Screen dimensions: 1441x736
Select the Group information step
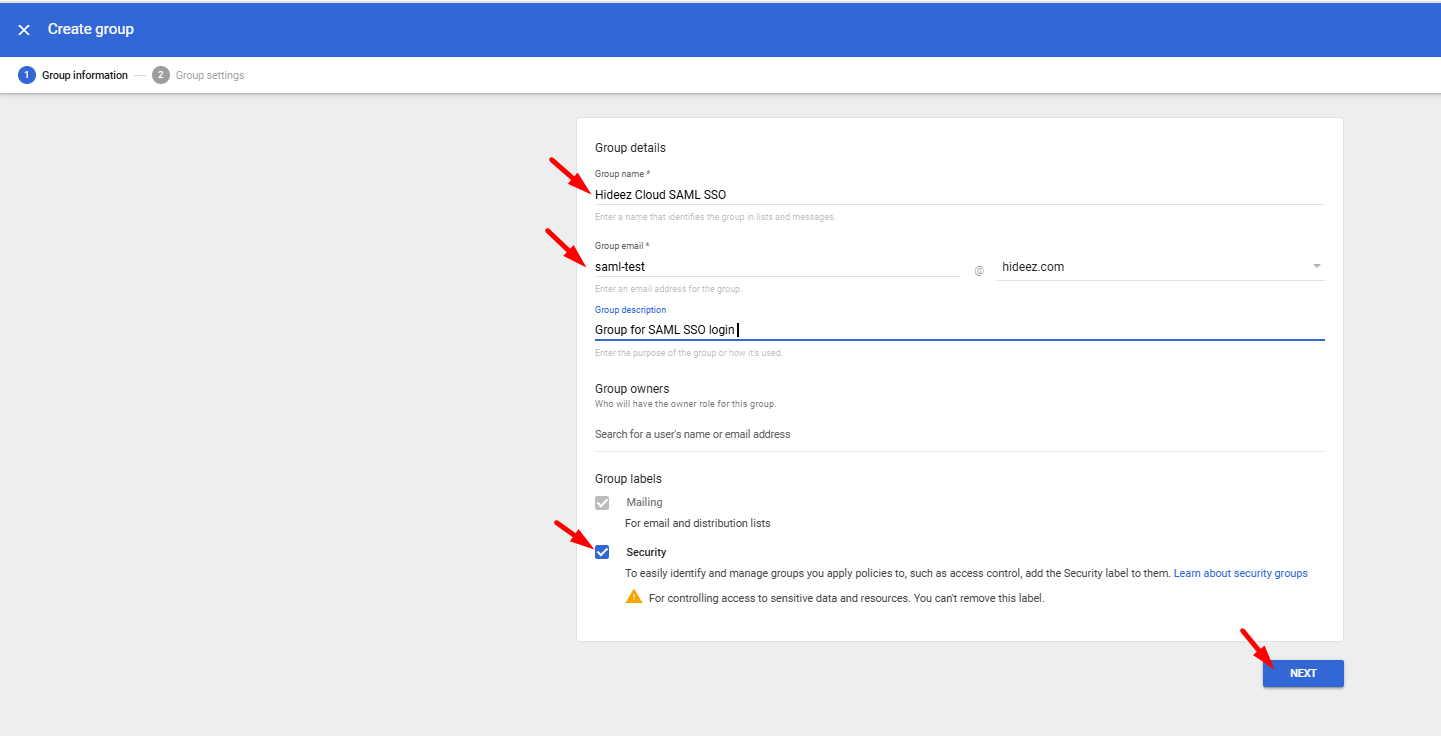85,75
